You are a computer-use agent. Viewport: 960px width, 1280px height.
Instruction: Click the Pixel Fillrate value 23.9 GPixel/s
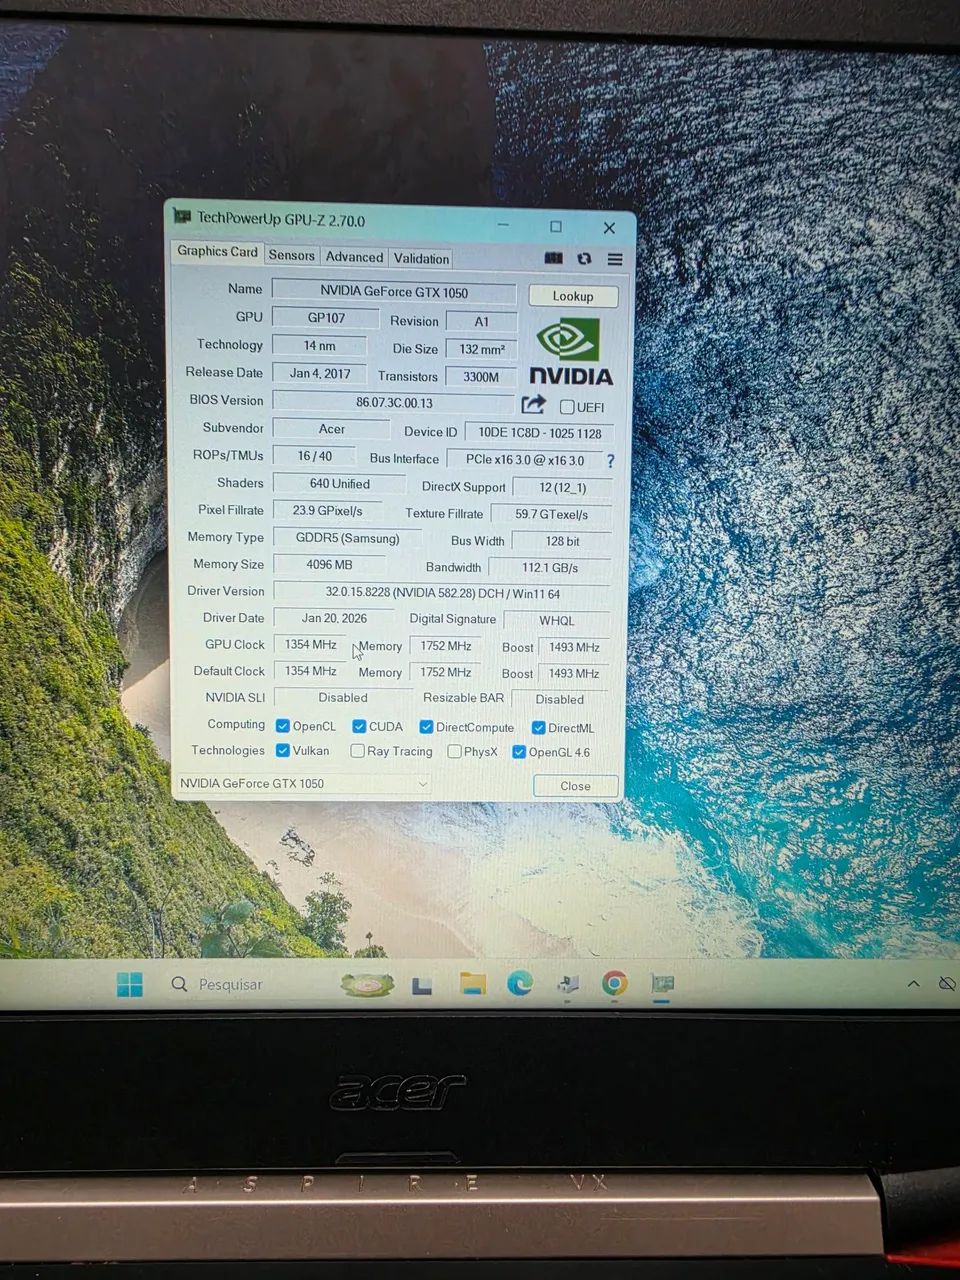(x=327, y=511)
